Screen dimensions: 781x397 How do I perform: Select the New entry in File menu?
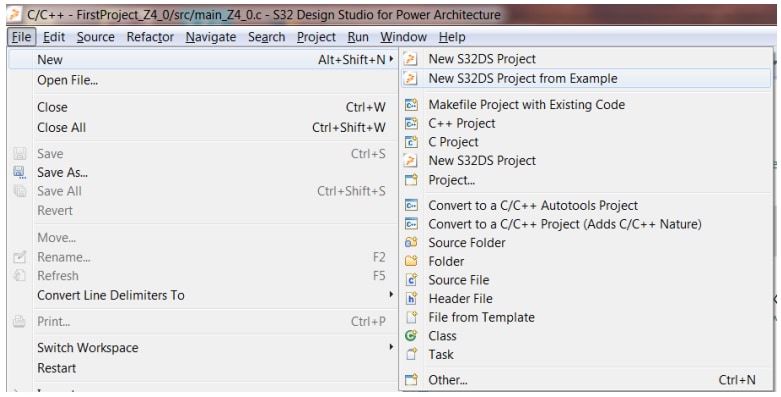tap(204, 59)
